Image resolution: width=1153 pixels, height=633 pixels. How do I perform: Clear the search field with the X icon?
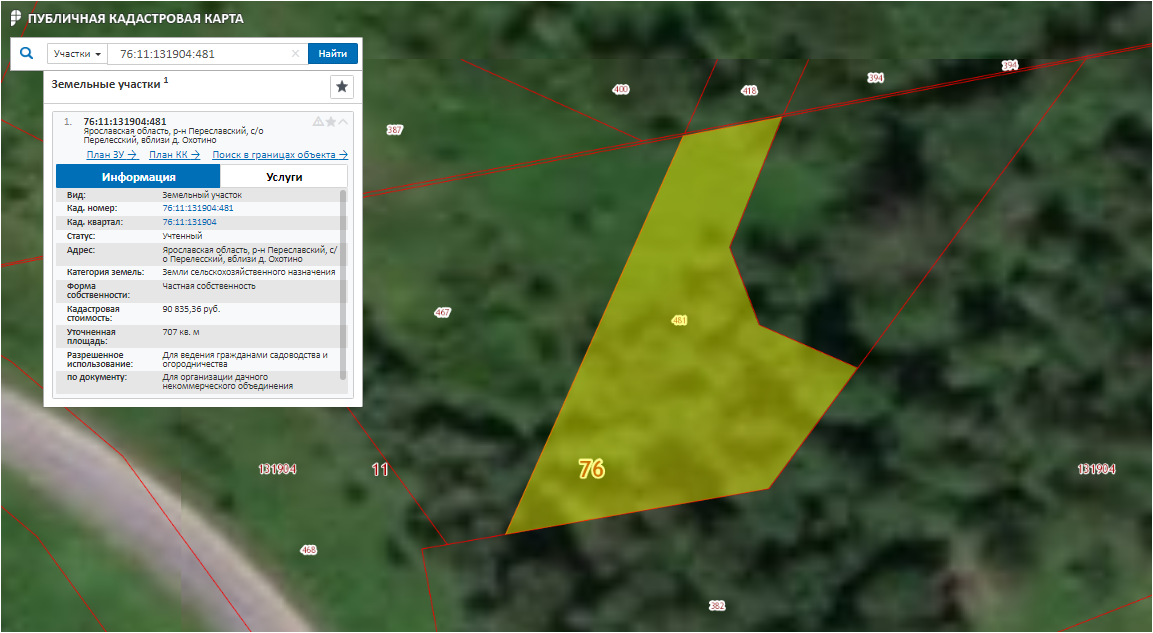coord(296,54)
